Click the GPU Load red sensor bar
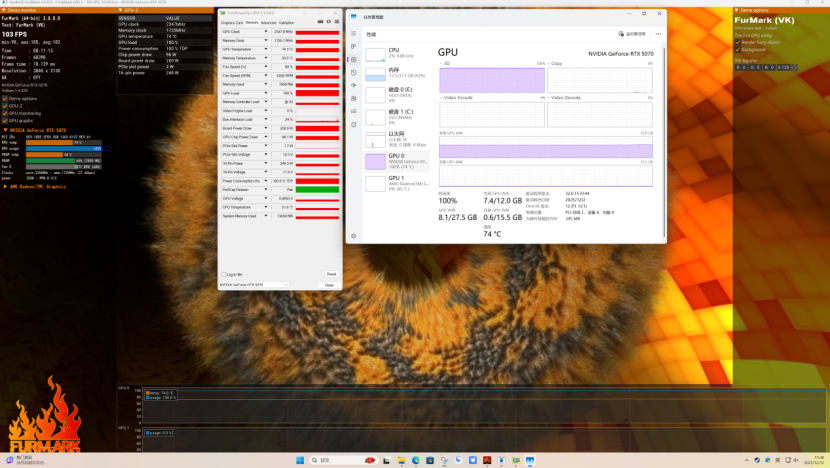 click(x=317, y=94)
